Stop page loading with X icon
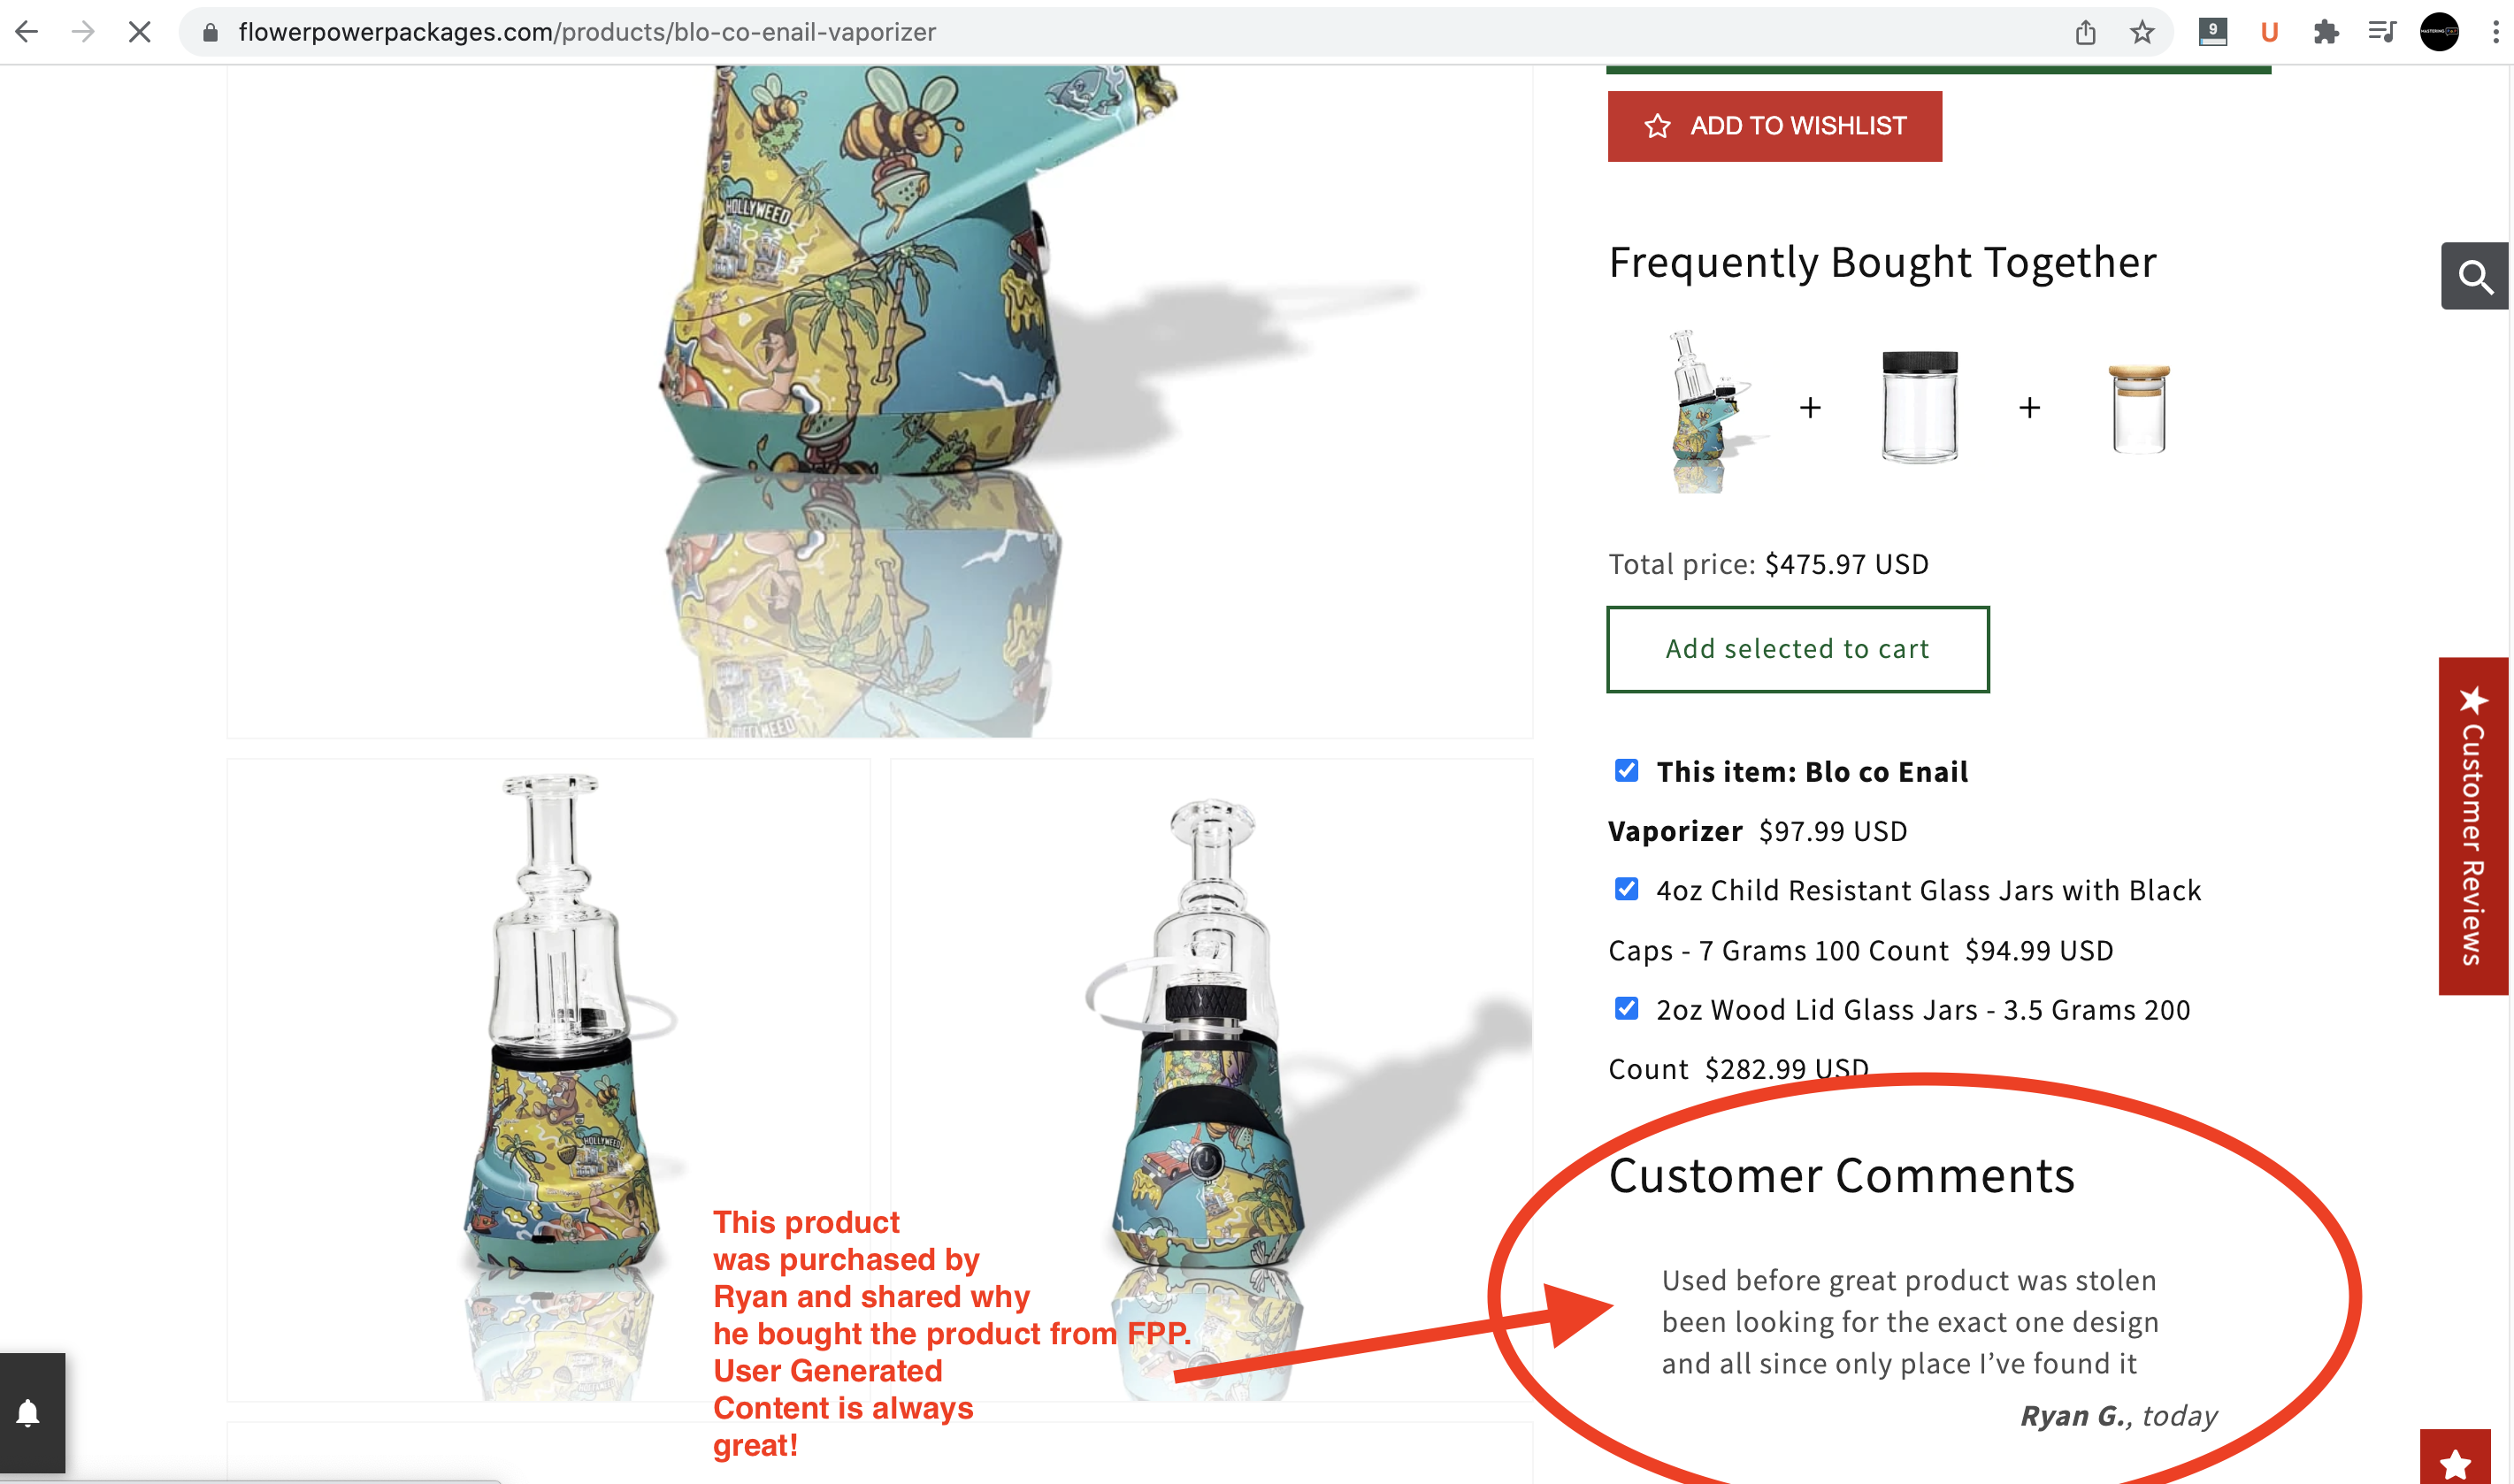The height and width of the screenshot is (1484, 2514). click(140, 32)
